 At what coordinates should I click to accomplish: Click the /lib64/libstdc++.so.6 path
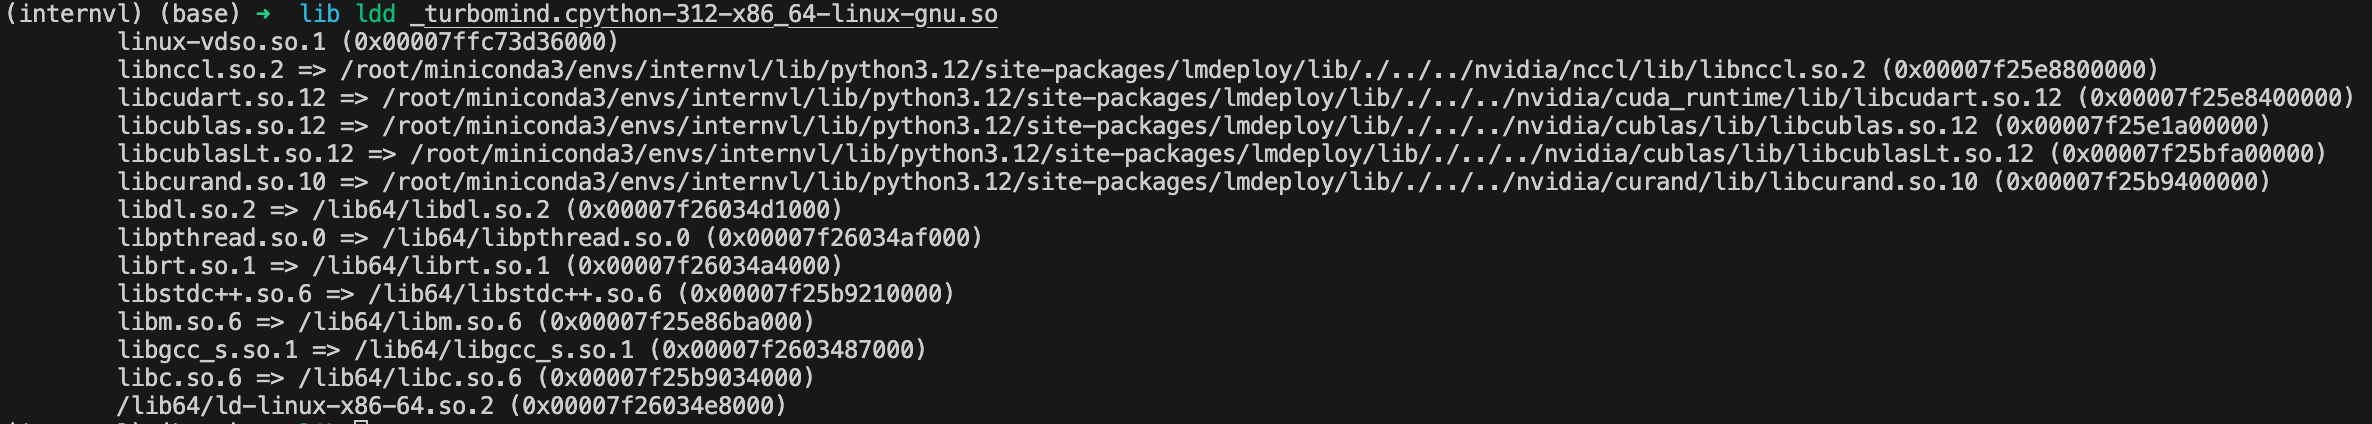point(515,294)
